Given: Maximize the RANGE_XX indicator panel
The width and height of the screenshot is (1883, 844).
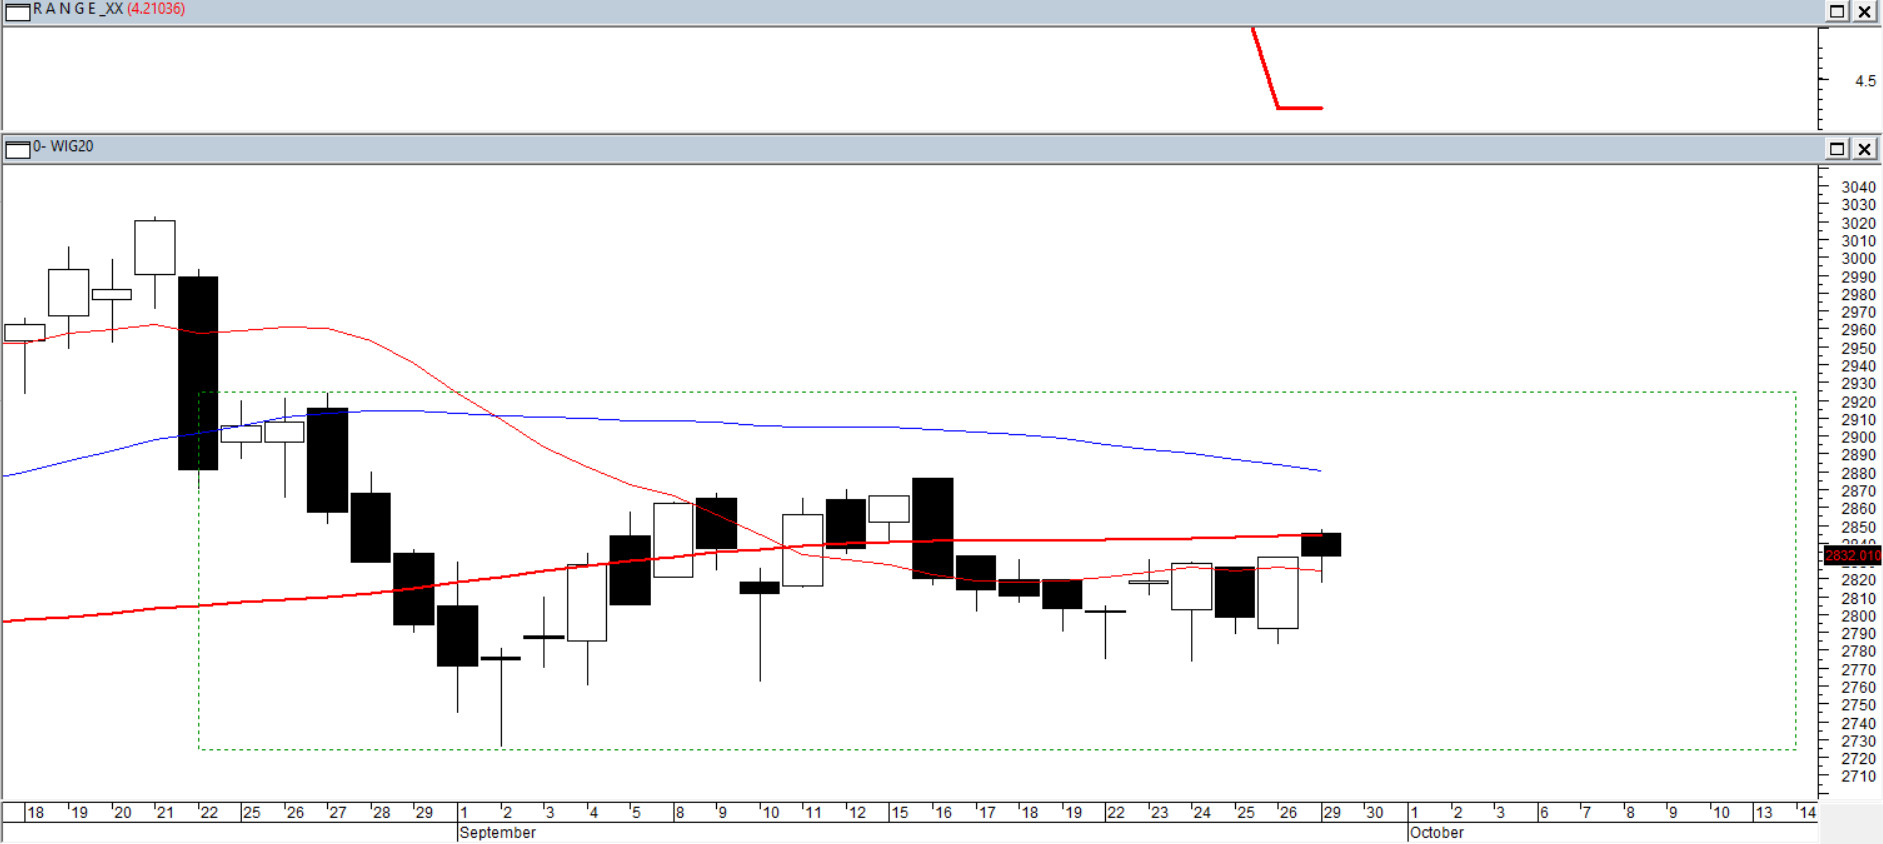Looking at the screenshot, I should click(1837, 11).
